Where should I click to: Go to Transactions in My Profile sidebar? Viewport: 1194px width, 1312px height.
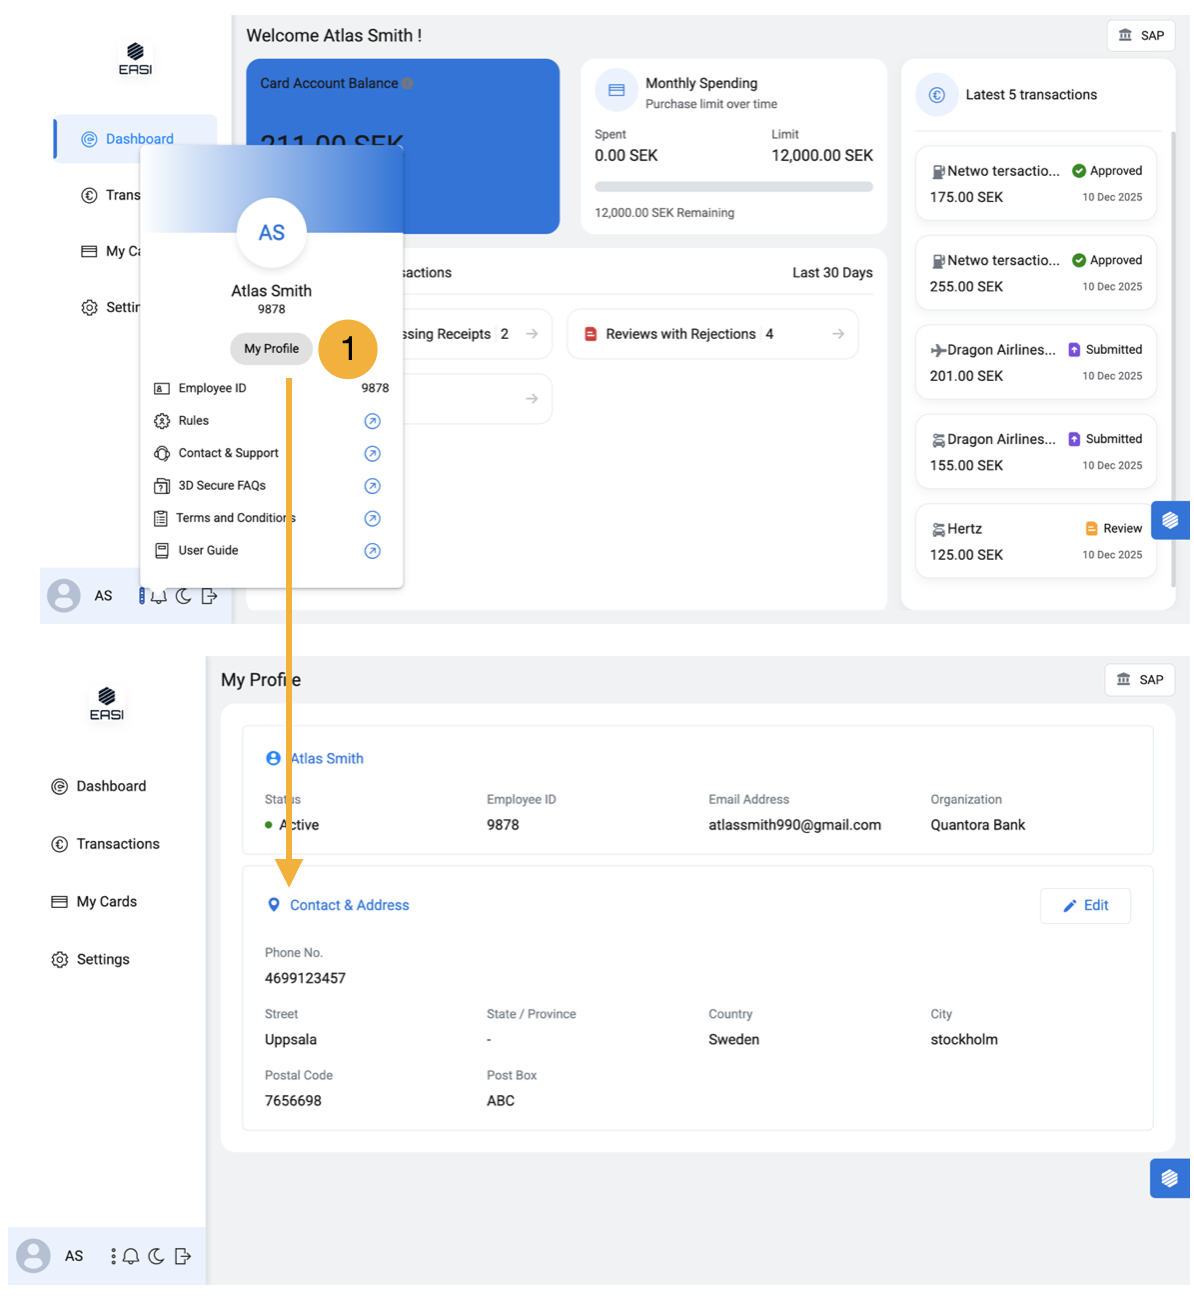coord(117,844)
